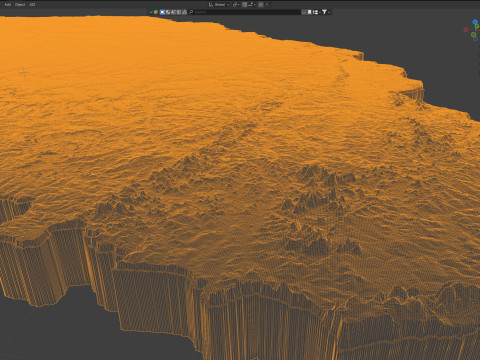Screen dimensions: 480x360
Task: Click the lower green Y axis gizmo circle
Action: tap(473, 35)
